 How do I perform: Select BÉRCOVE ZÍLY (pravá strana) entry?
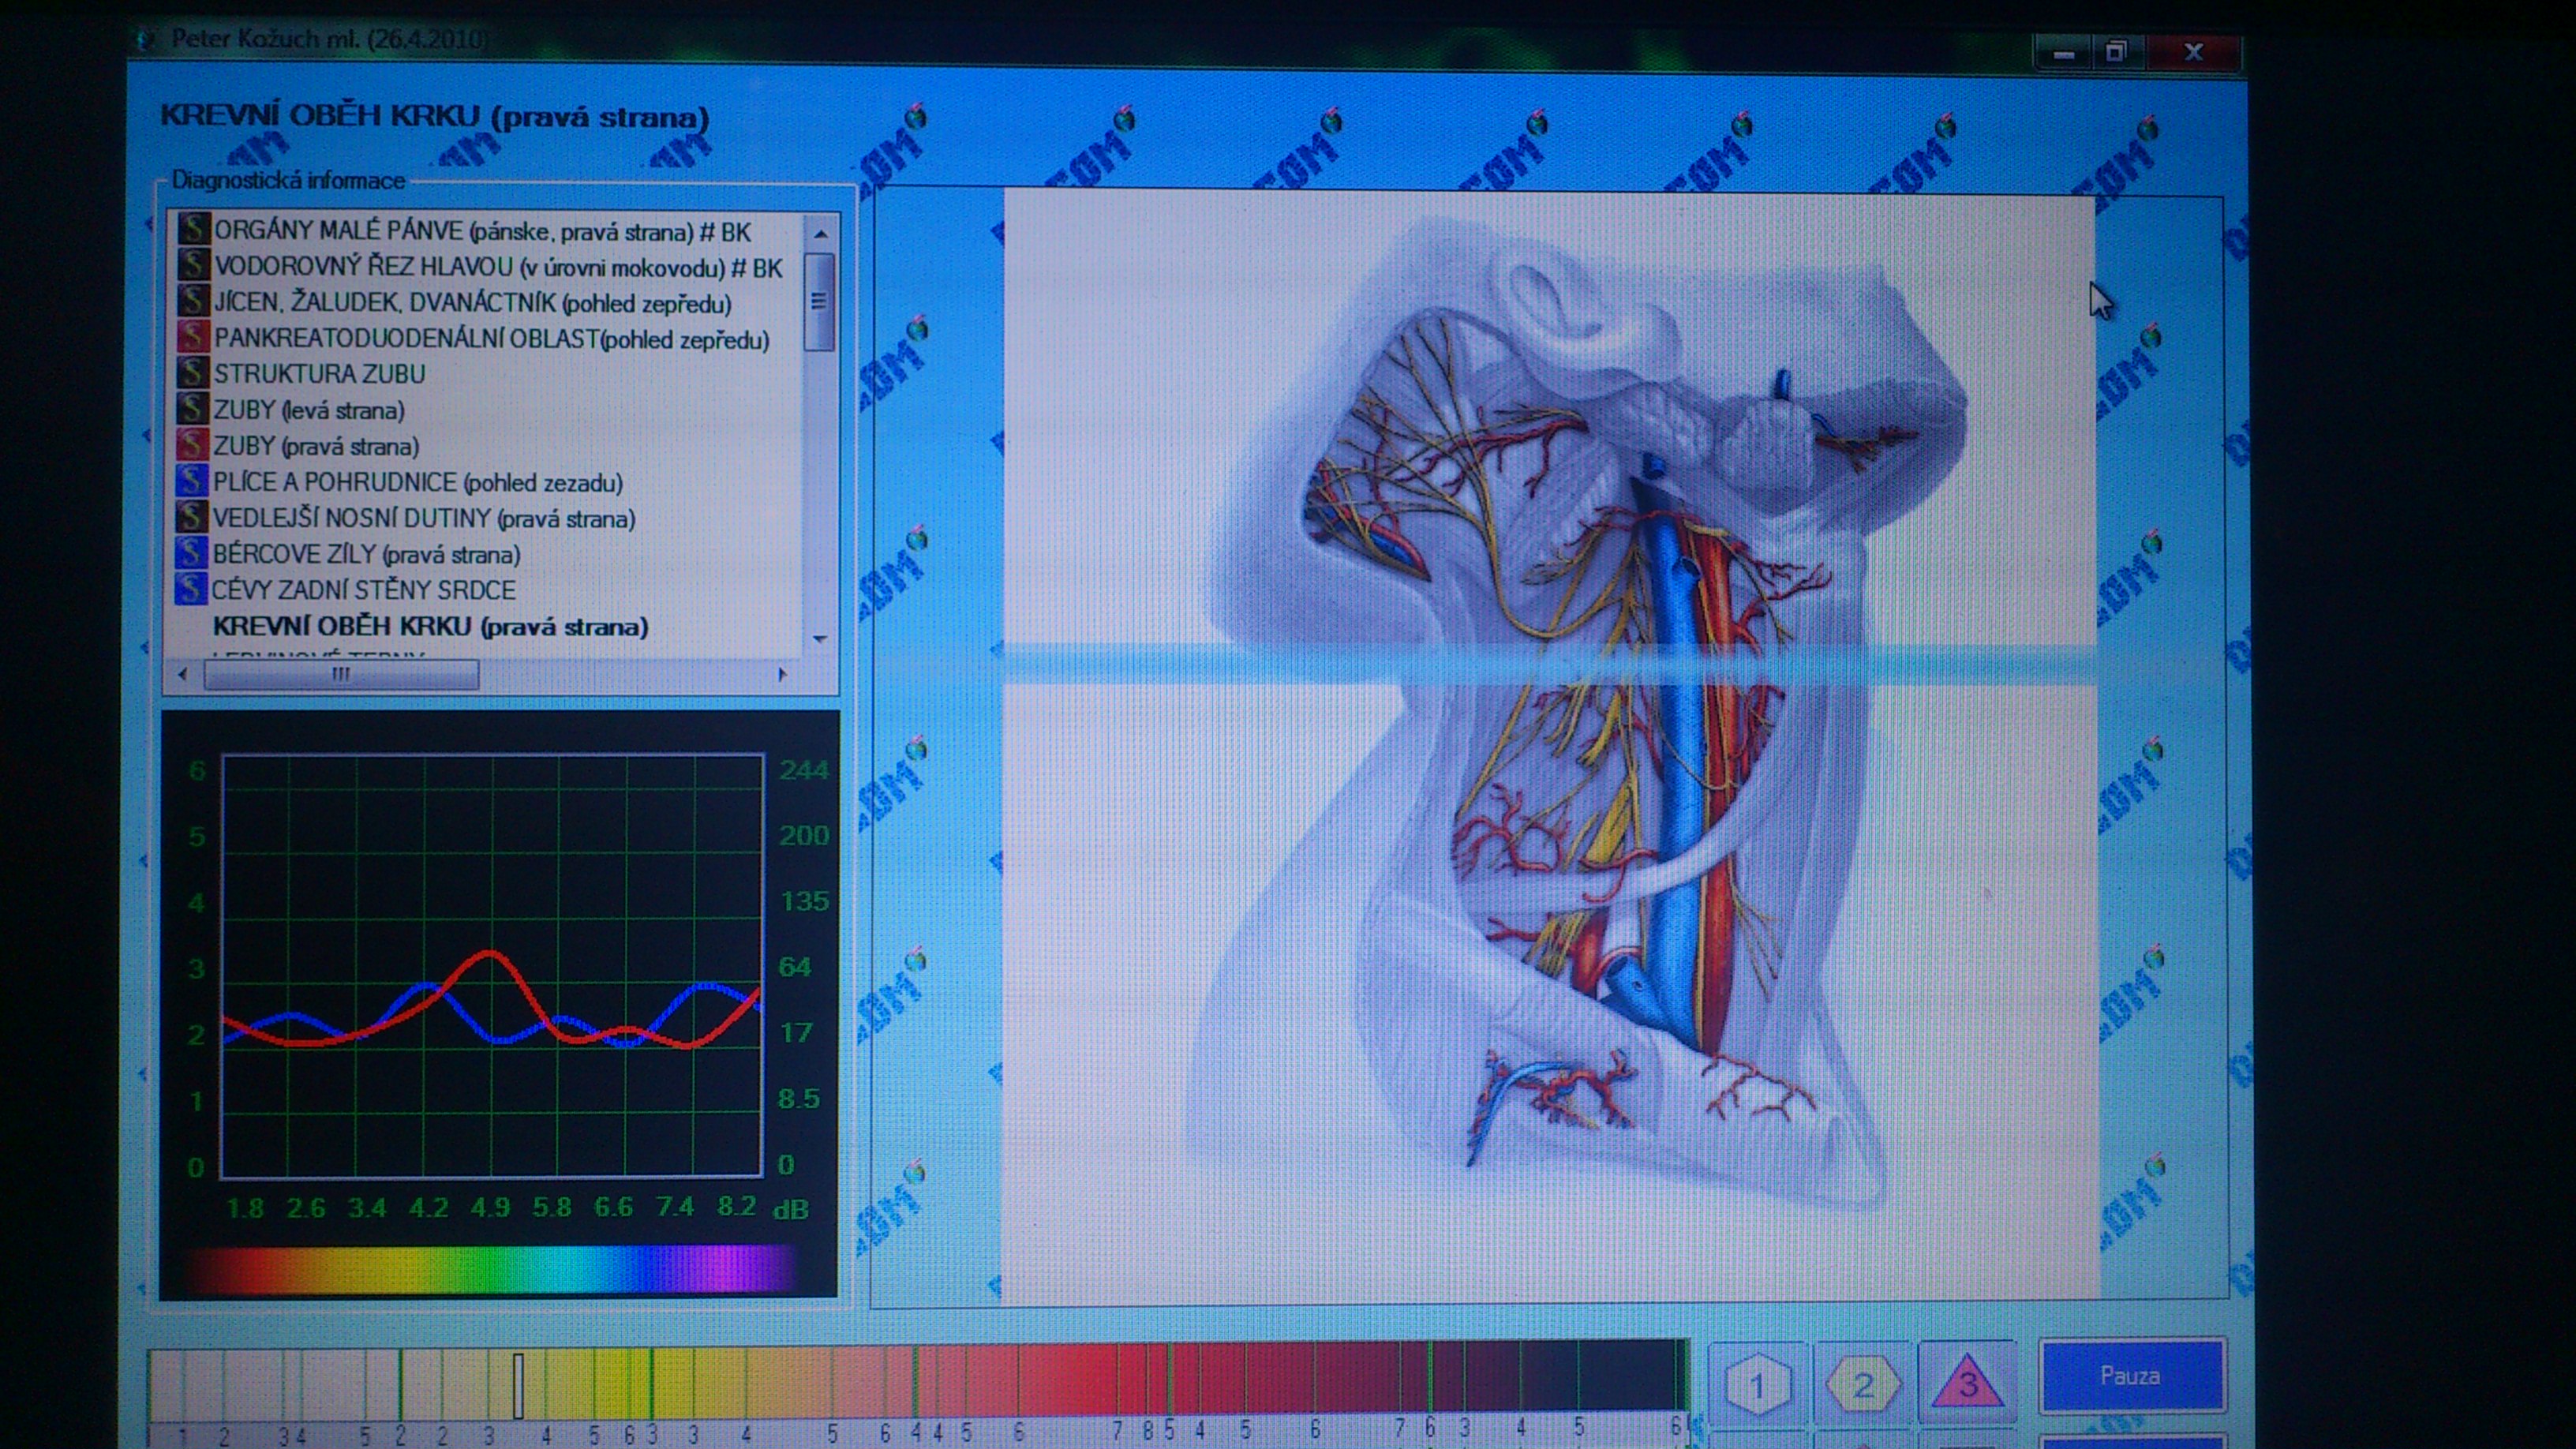click(366, 554)
